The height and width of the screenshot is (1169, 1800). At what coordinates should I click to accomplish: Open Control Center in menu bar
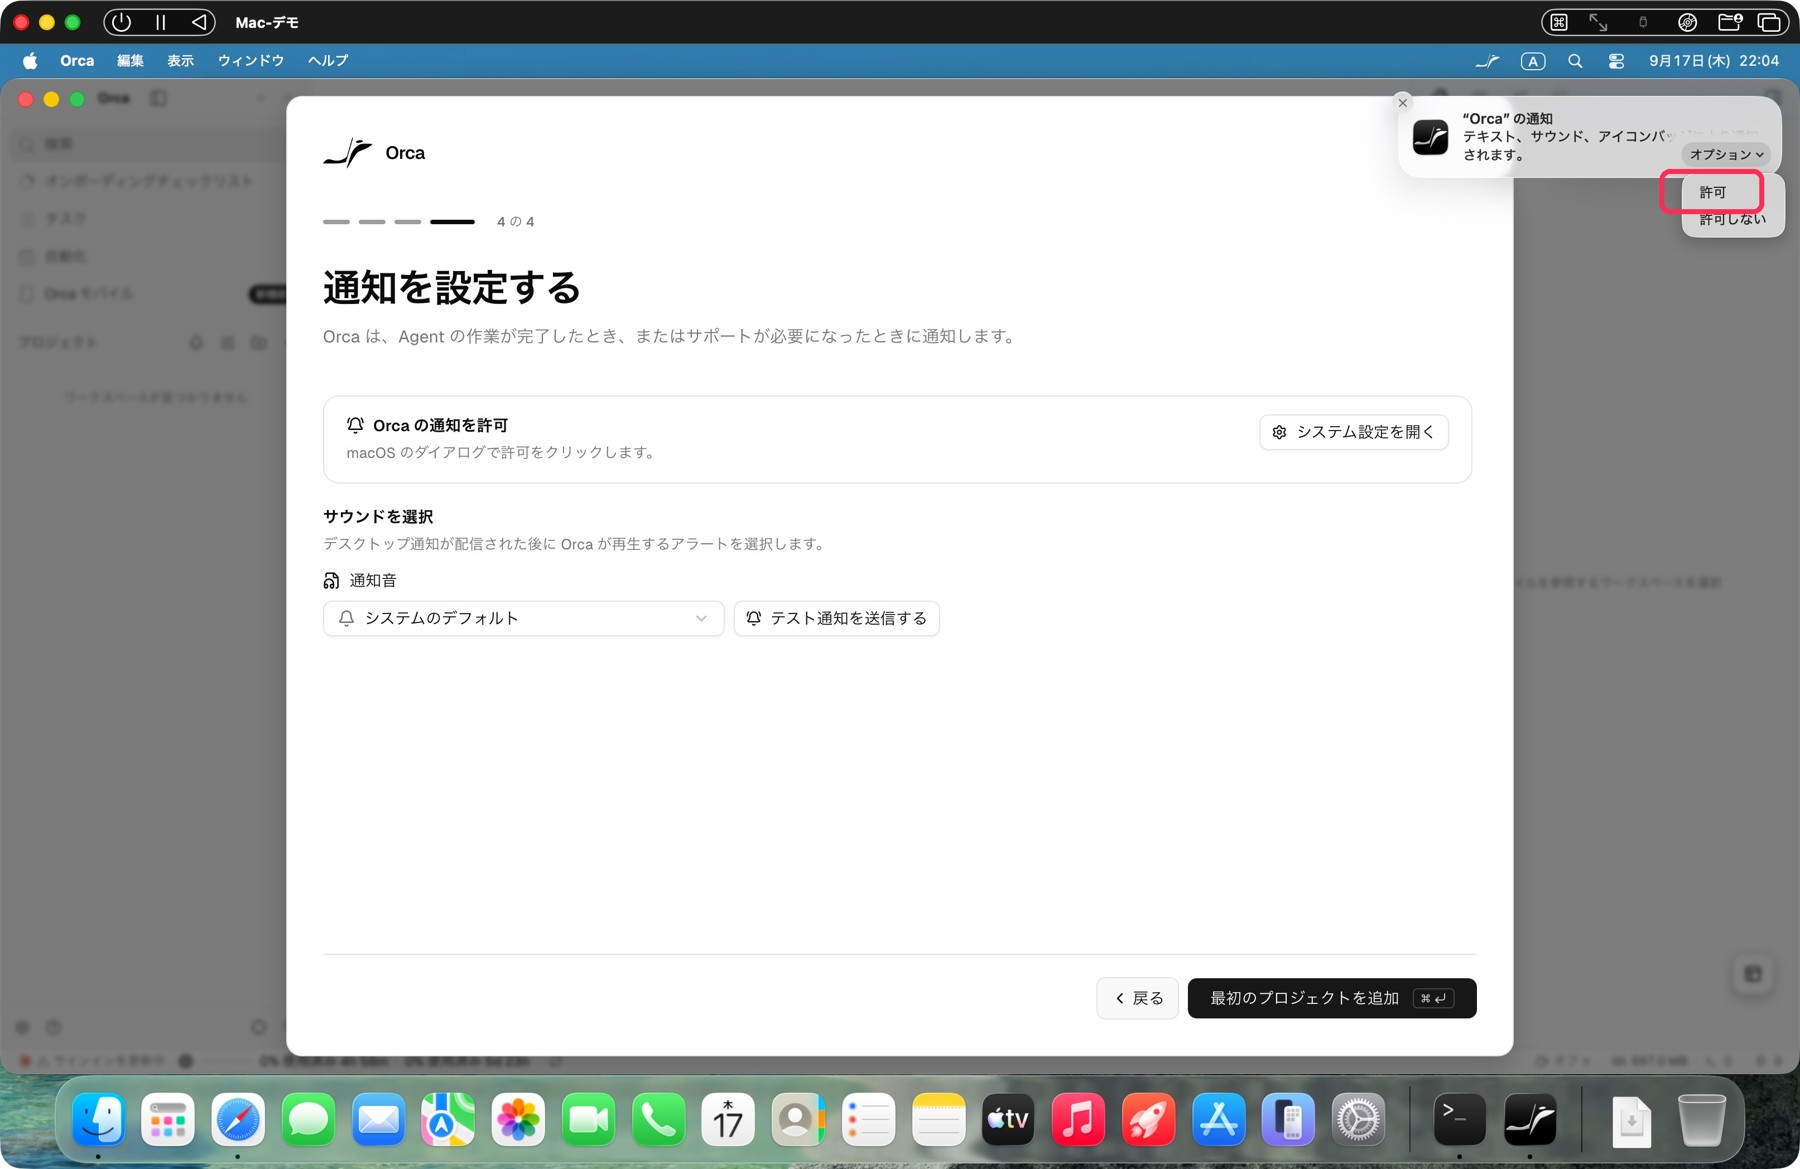coord(1616,61)
